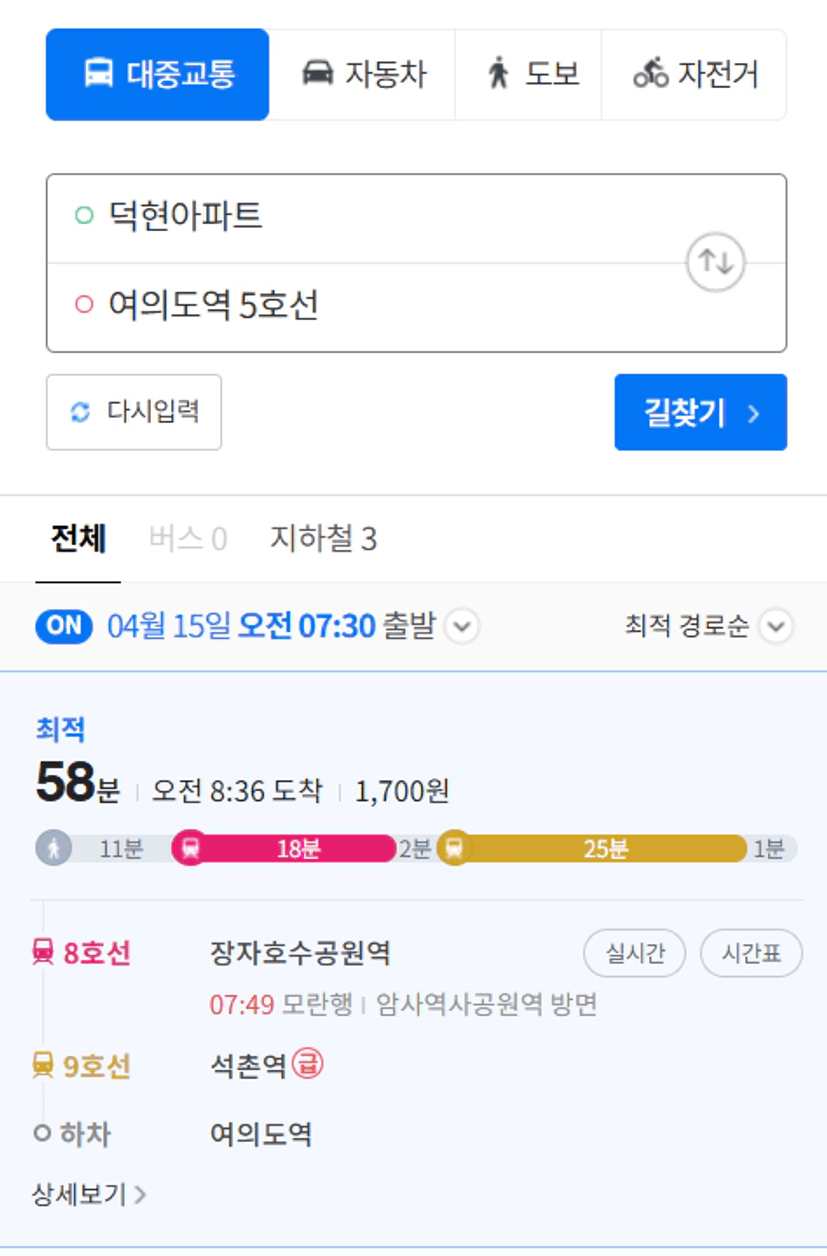Expand the departure time dropdown arrow
The width and height of the screenshot is (827, 1256).
tap(462, 627)
